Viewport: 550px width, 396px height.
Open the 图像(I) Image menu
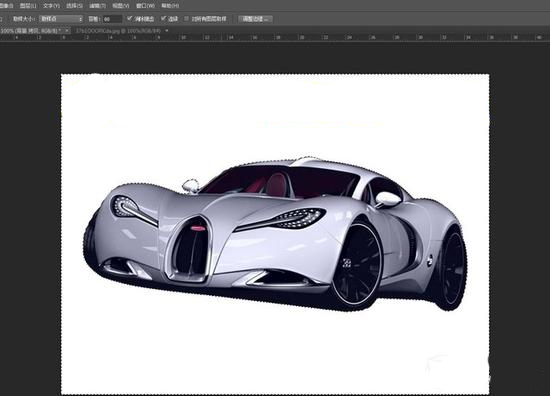click(x=6, y=6)
